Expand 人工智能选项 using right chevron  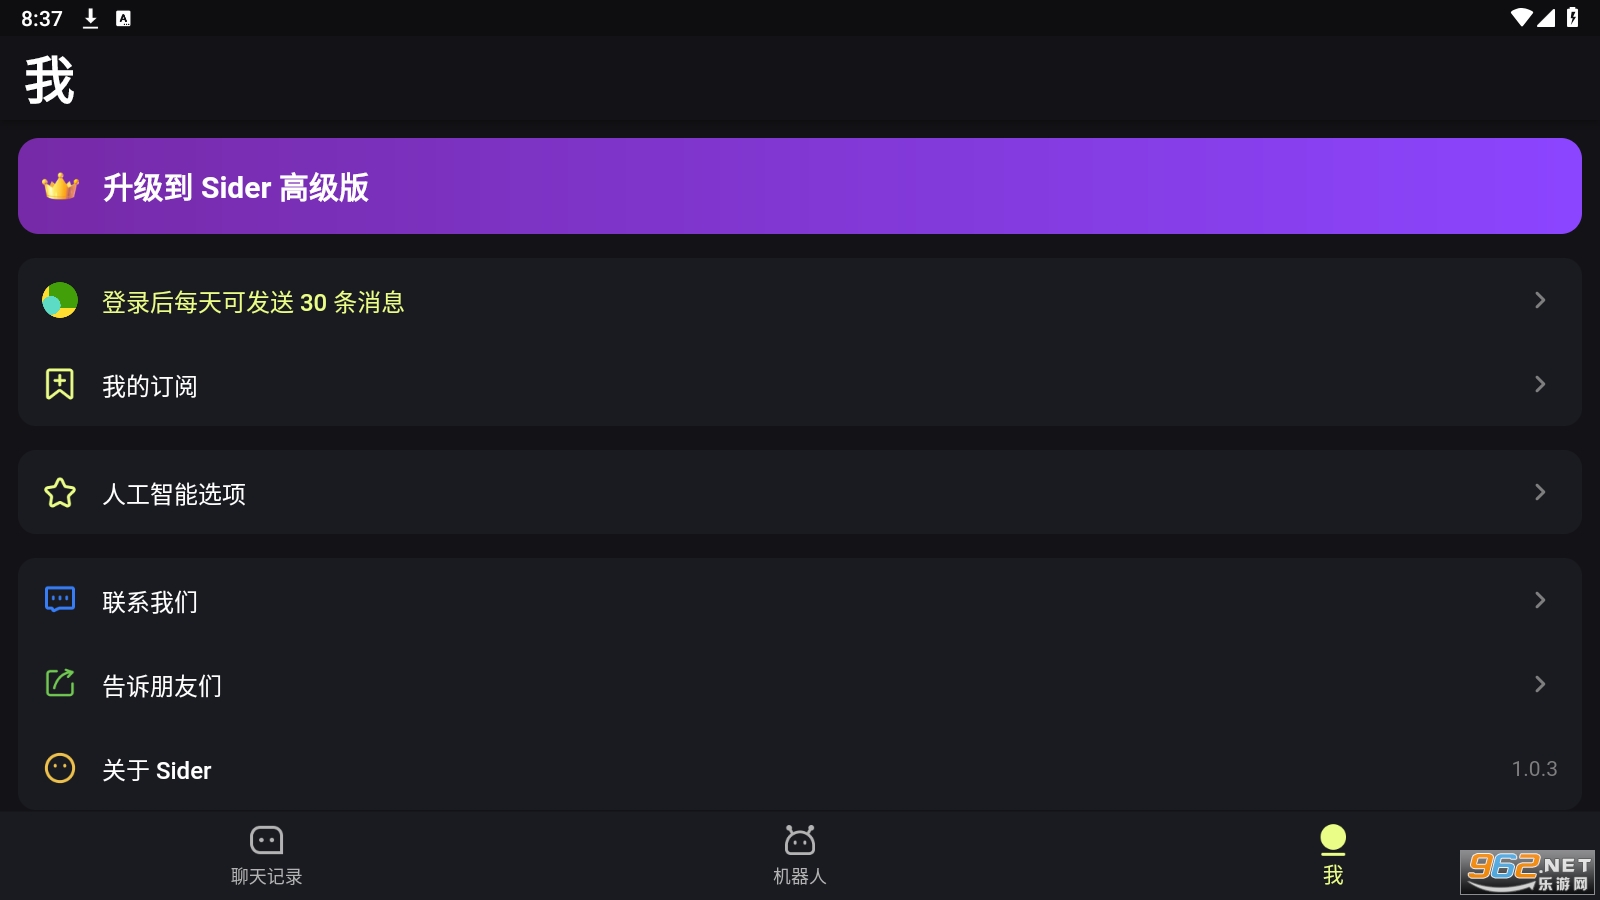1539,492
